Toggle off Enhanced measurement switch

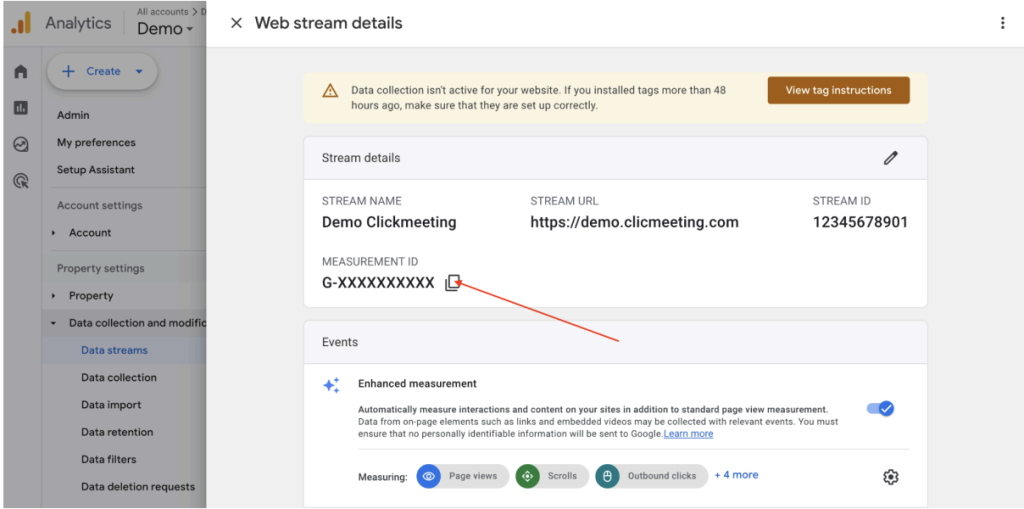coord(880,409)
